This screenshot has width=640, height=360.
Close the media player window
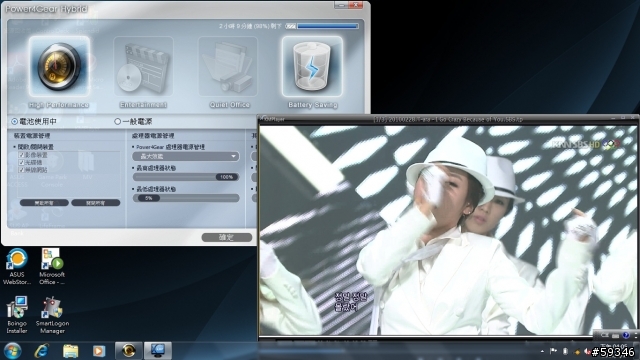point(633,118)
